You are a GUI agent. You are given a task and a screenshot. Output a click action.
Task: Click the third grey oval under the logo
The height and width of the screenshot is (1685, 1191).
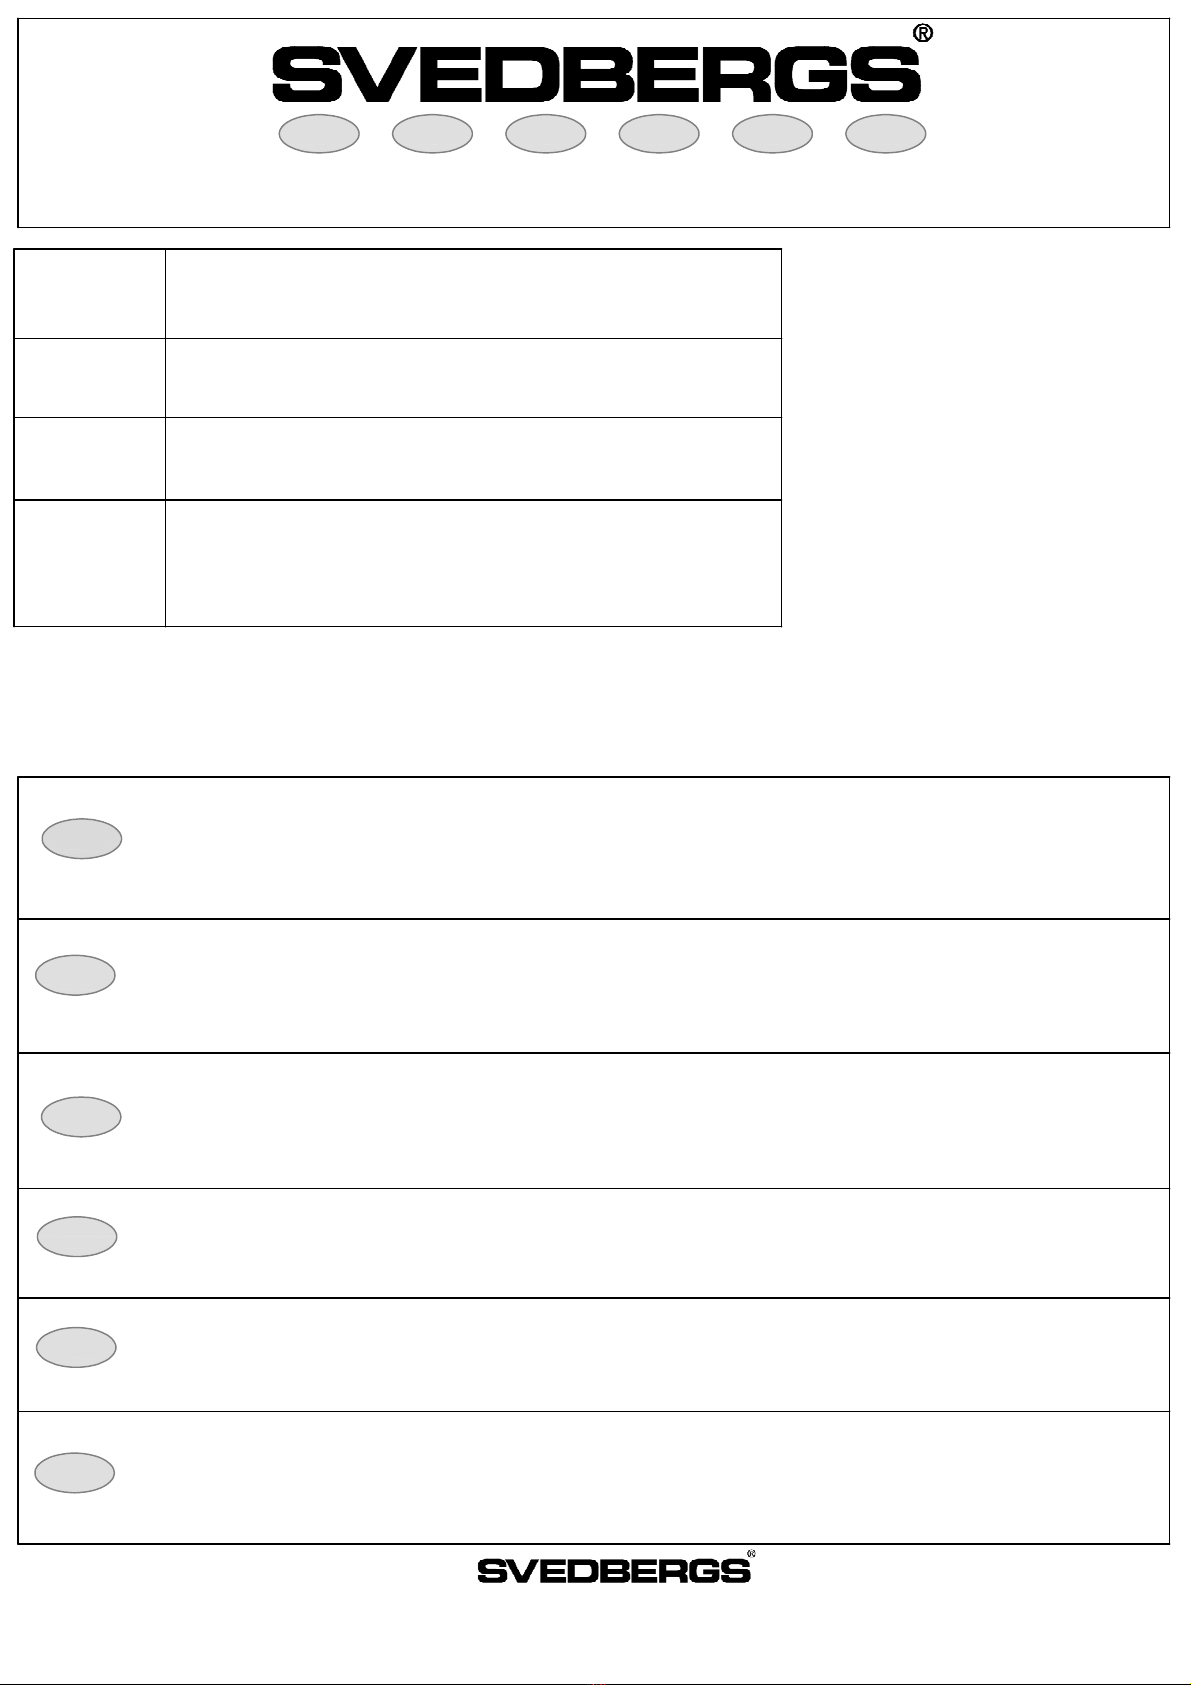tap(545, 134)
